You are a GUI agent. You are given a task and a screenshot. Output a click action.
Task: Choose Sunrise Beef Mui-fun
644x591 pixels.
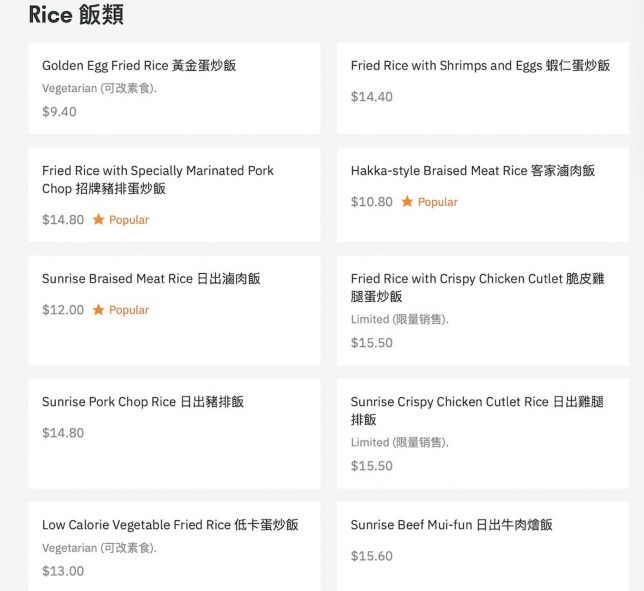pos(451,525)
